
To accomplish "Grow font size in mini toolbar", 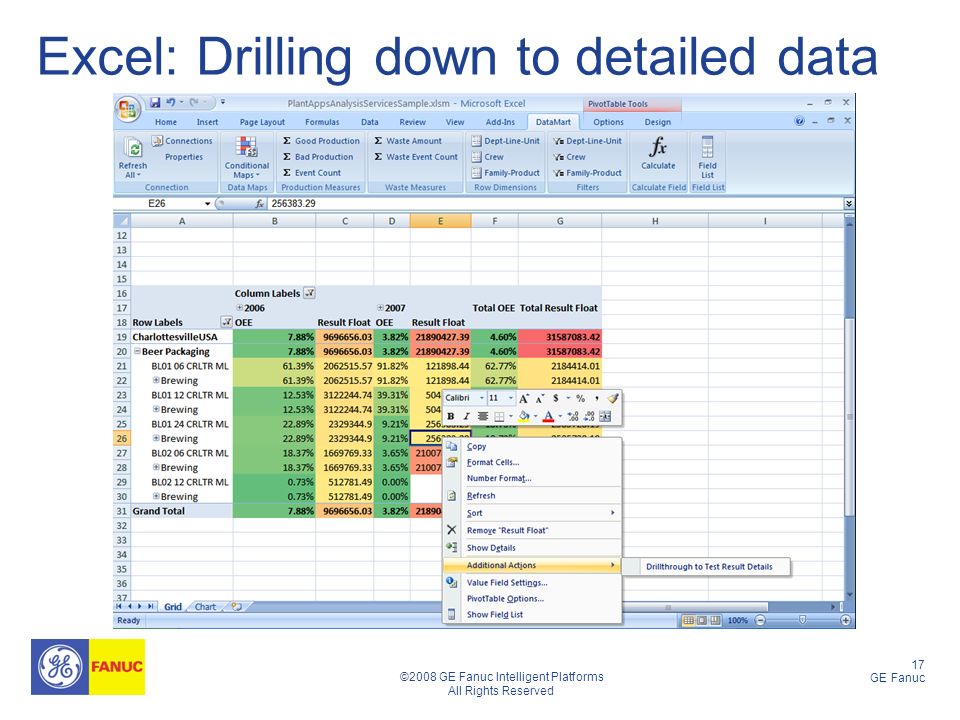I will coord(524,399).
